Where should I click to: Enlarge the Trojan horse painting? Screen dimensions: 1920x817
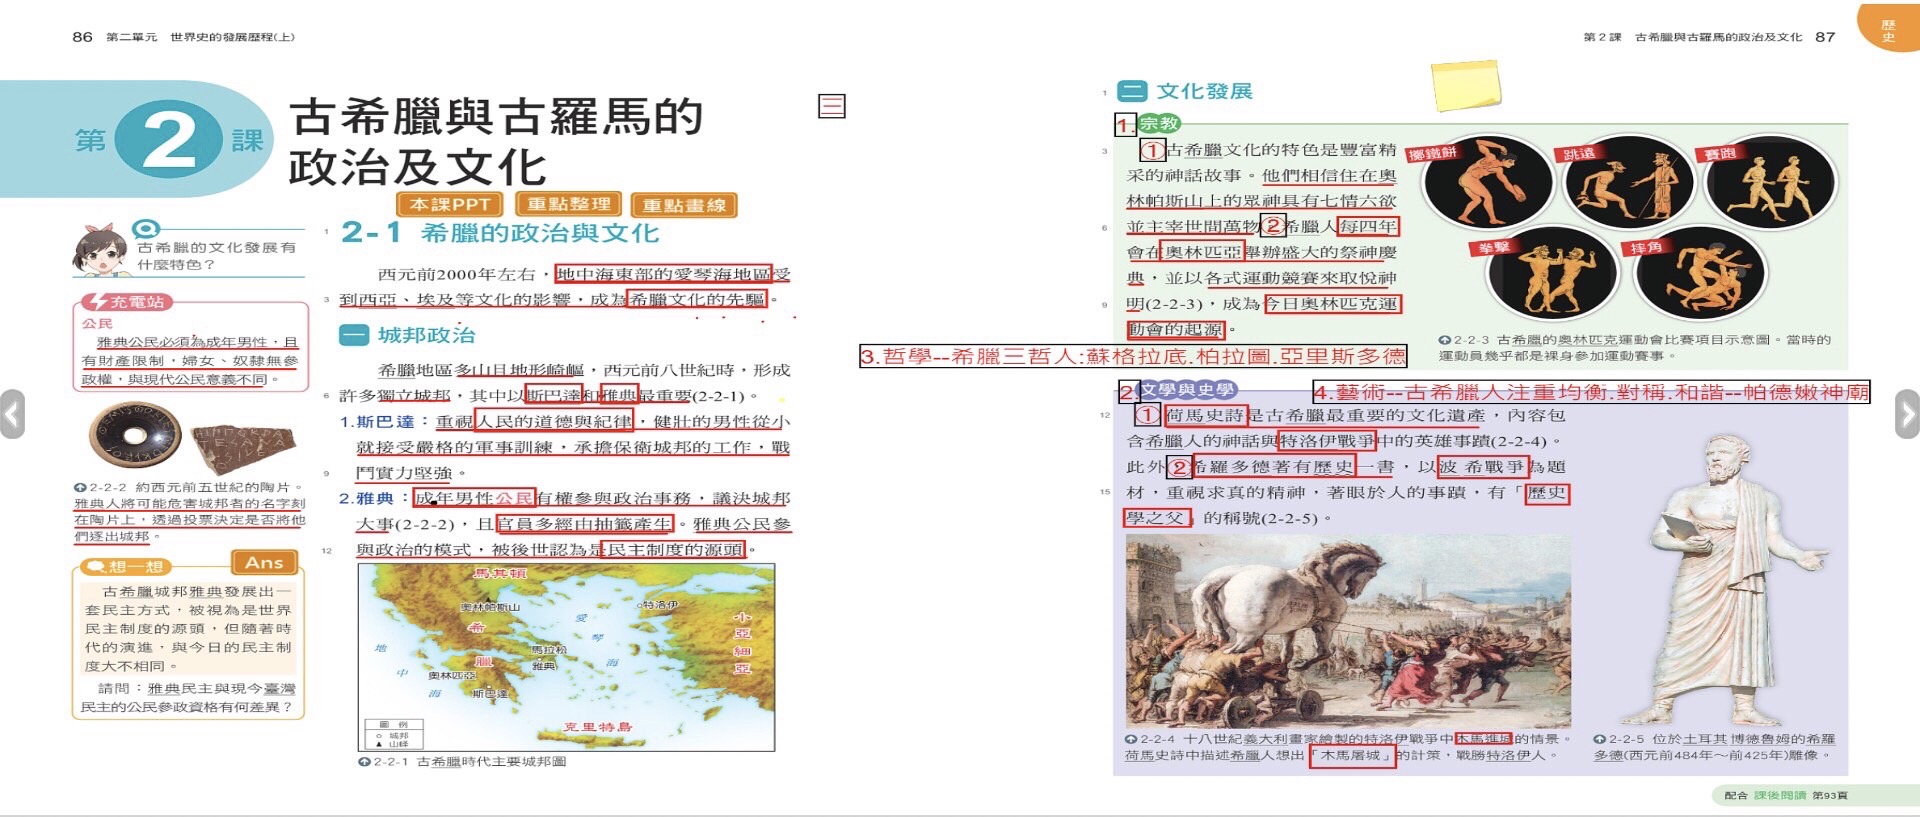tap(1348, 631)
